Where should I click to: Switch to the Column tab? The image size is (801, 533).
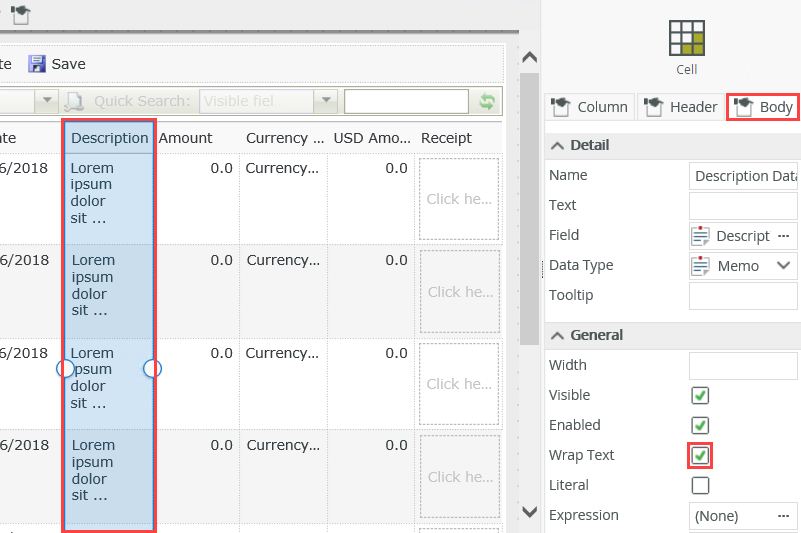point(590,107)
